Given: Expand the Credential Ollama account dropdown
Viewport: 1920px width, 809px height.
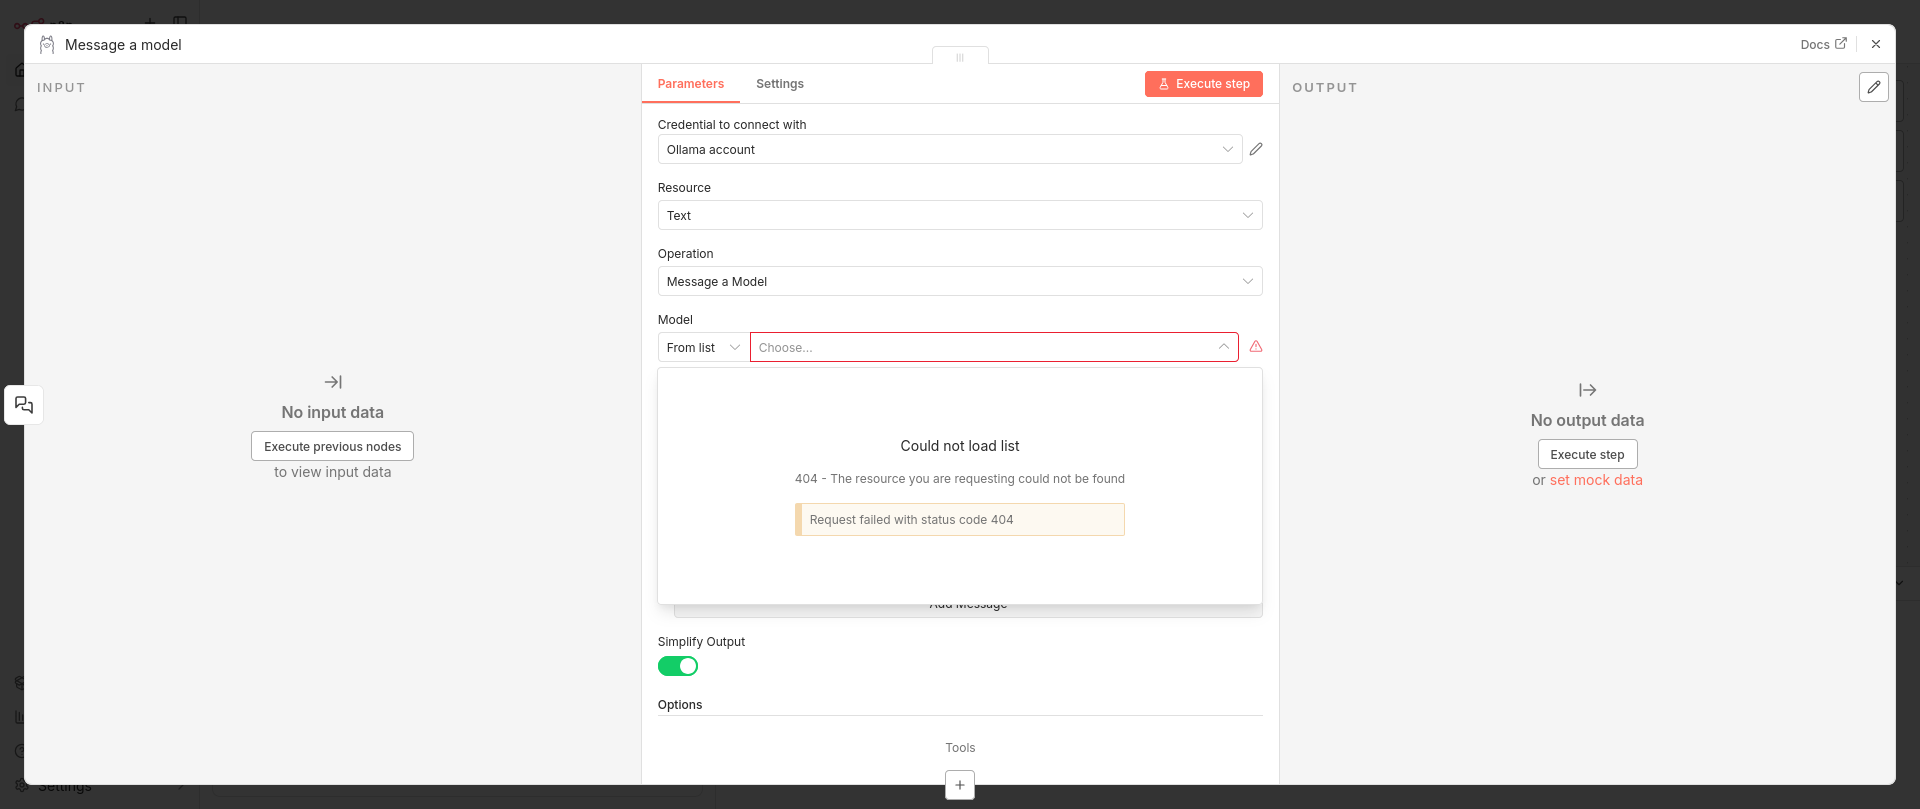Looking at the screenshot, I should [949, 149].
